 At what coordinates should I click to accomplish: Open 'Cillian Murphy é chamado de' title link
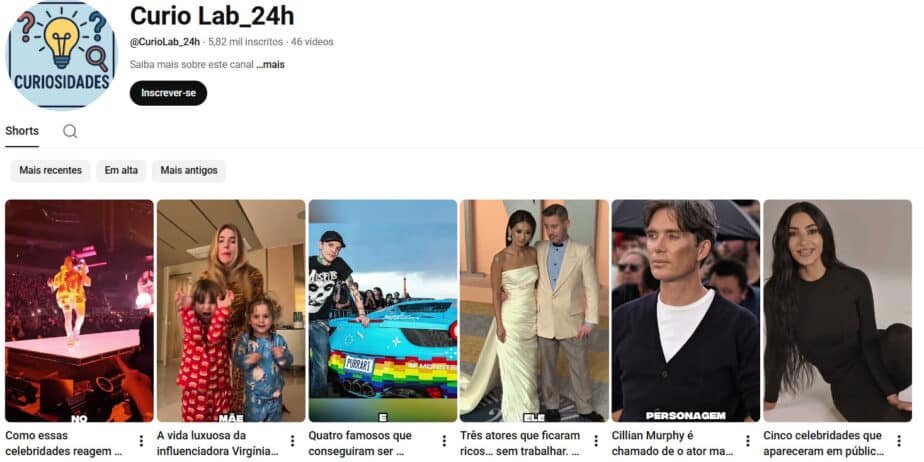(671, 444)
